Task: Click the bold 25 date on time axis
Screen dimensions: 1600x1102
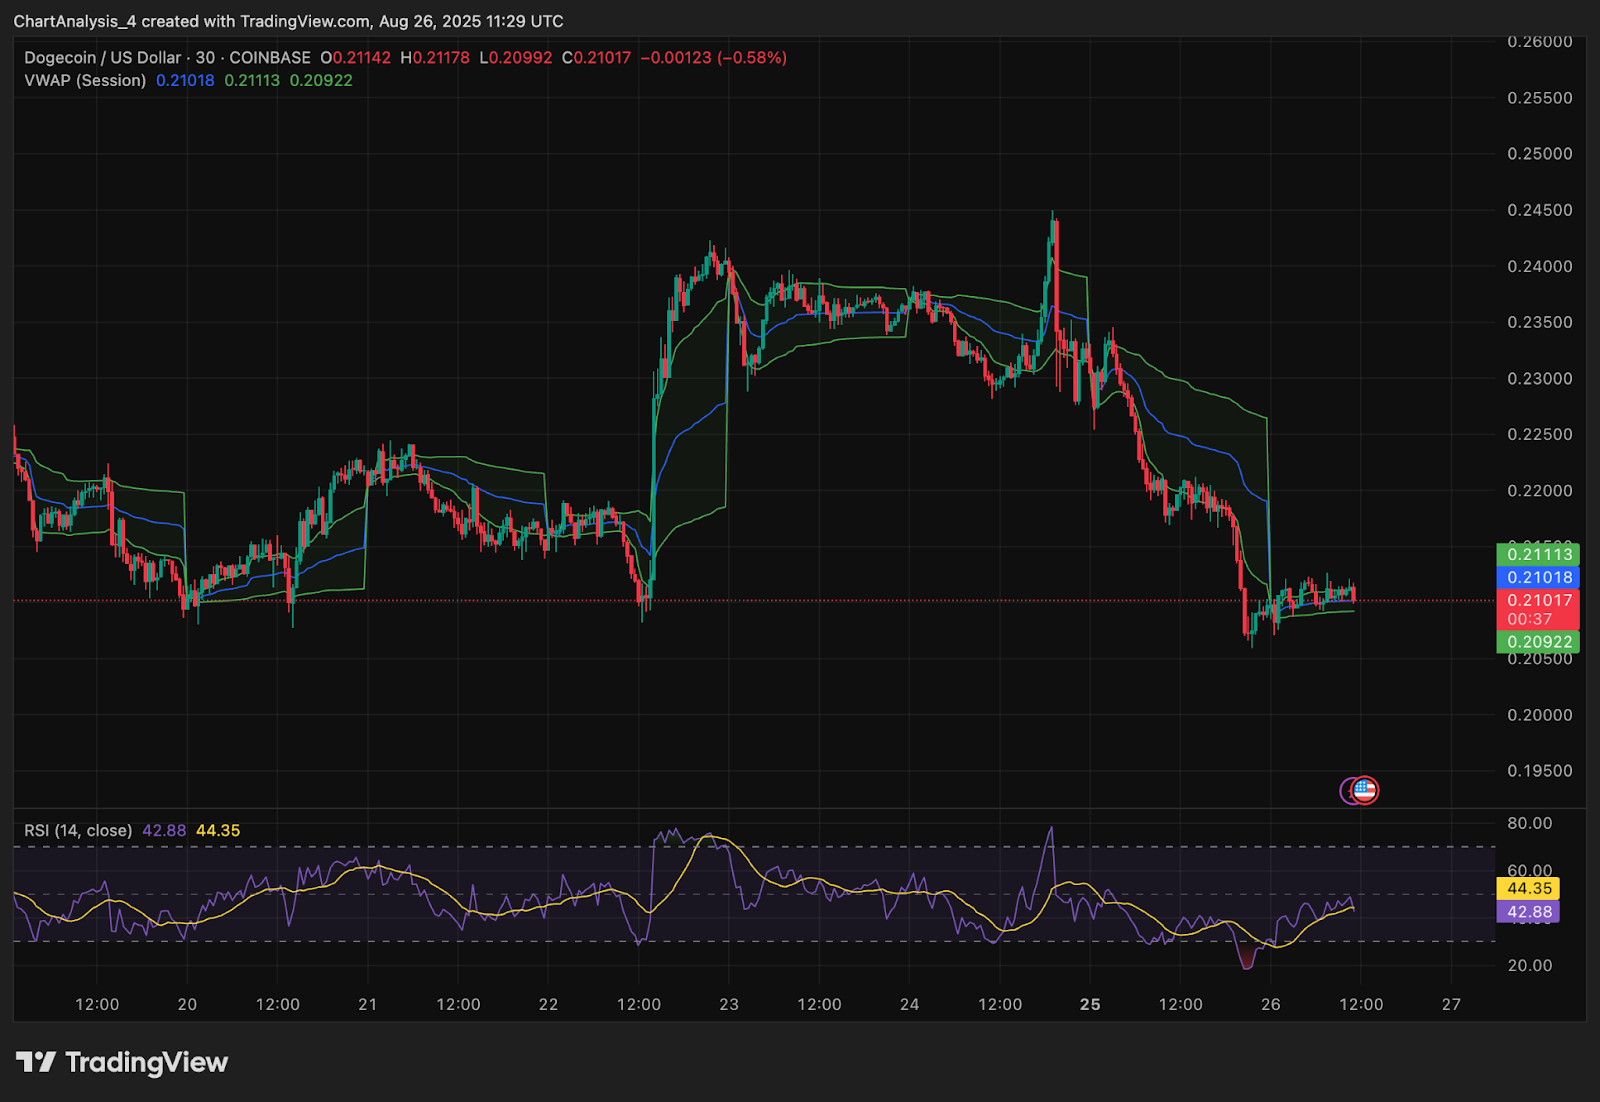Action: 1090,1004
